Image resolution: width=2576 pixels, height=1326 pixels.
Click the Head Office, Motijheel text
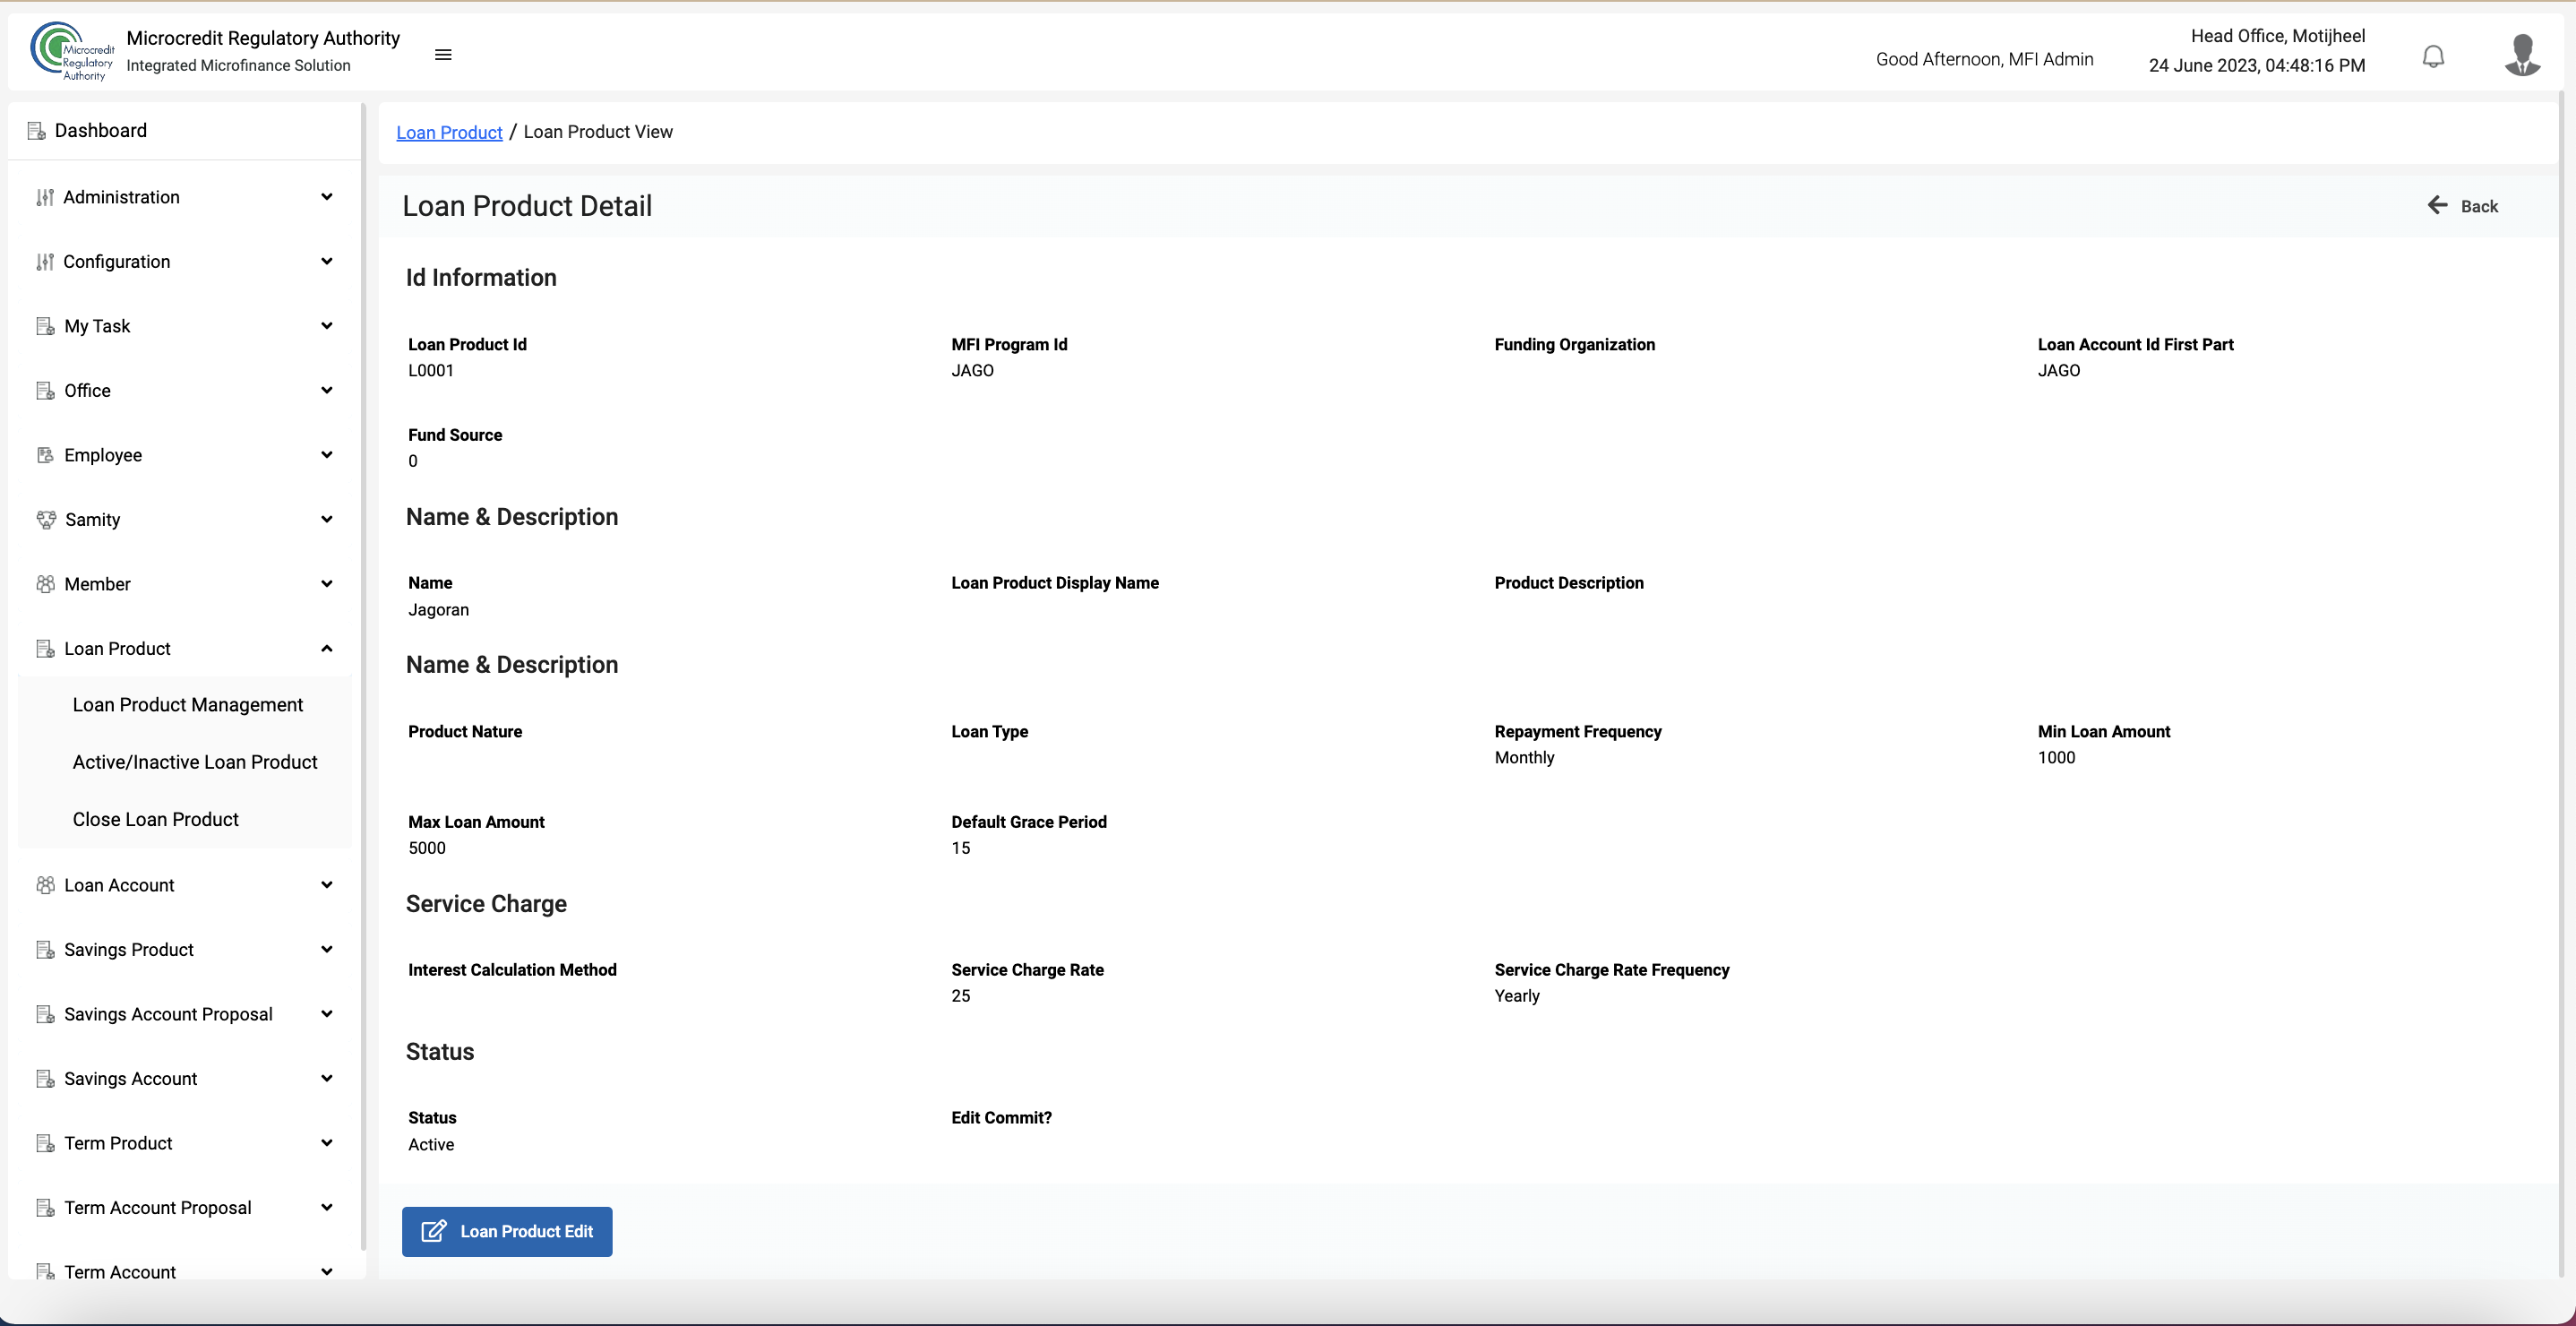click(x=2278, y=36)
